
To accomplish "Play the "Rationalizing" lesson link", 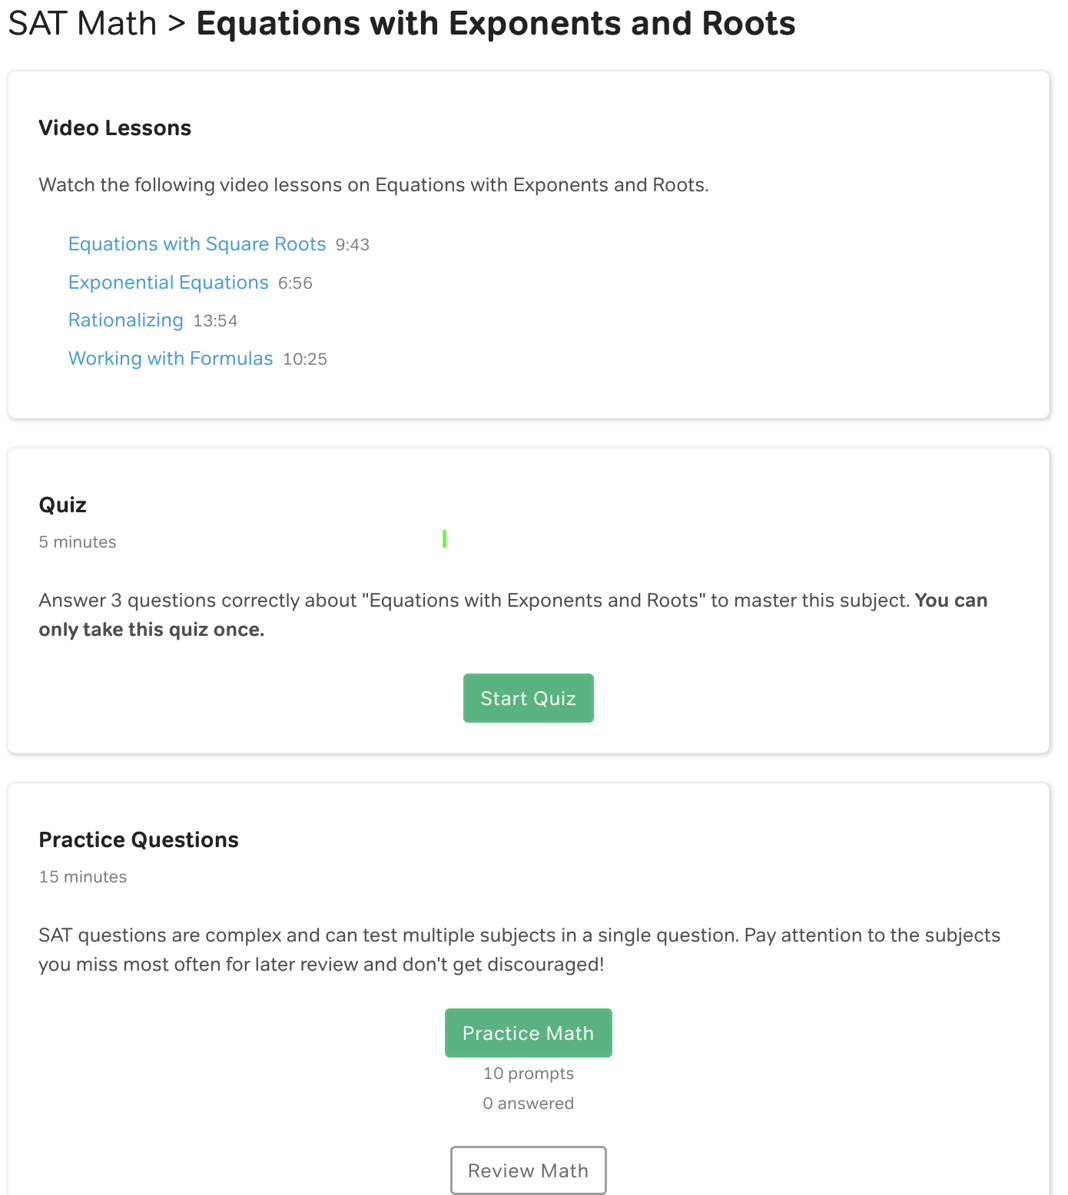I will 125,320.
